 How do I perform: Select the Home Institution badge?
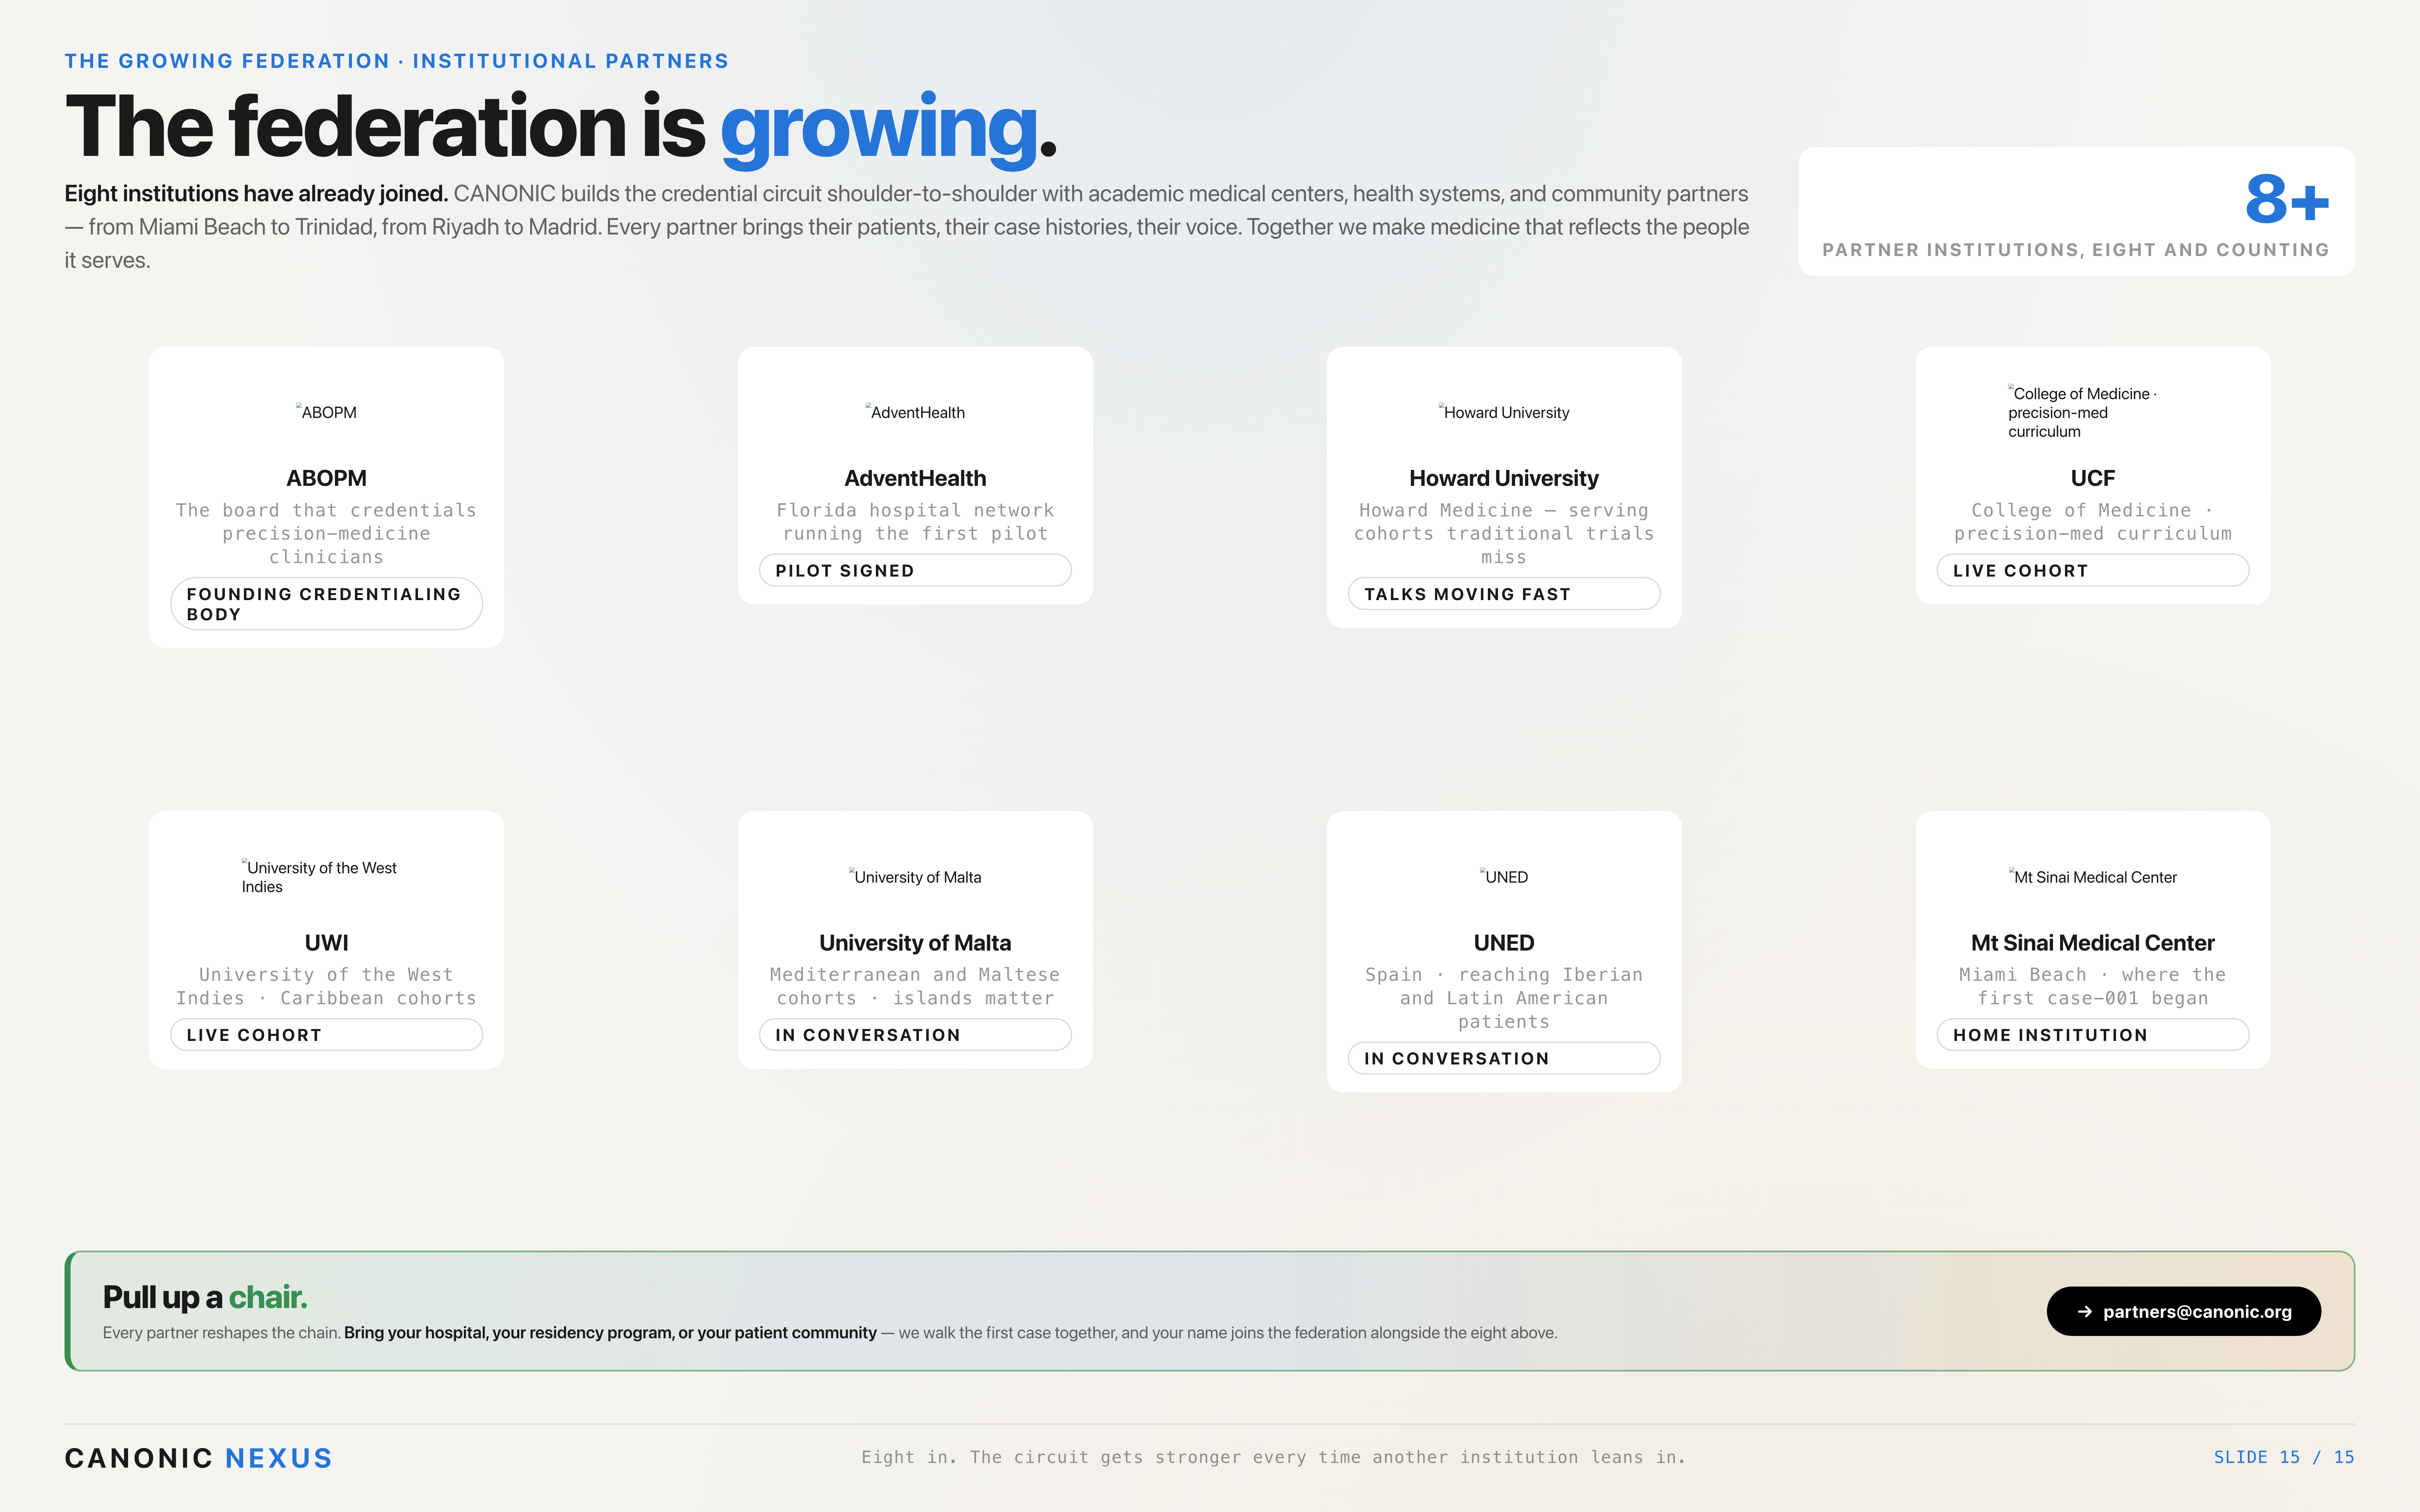(x=2093, y=1035)
